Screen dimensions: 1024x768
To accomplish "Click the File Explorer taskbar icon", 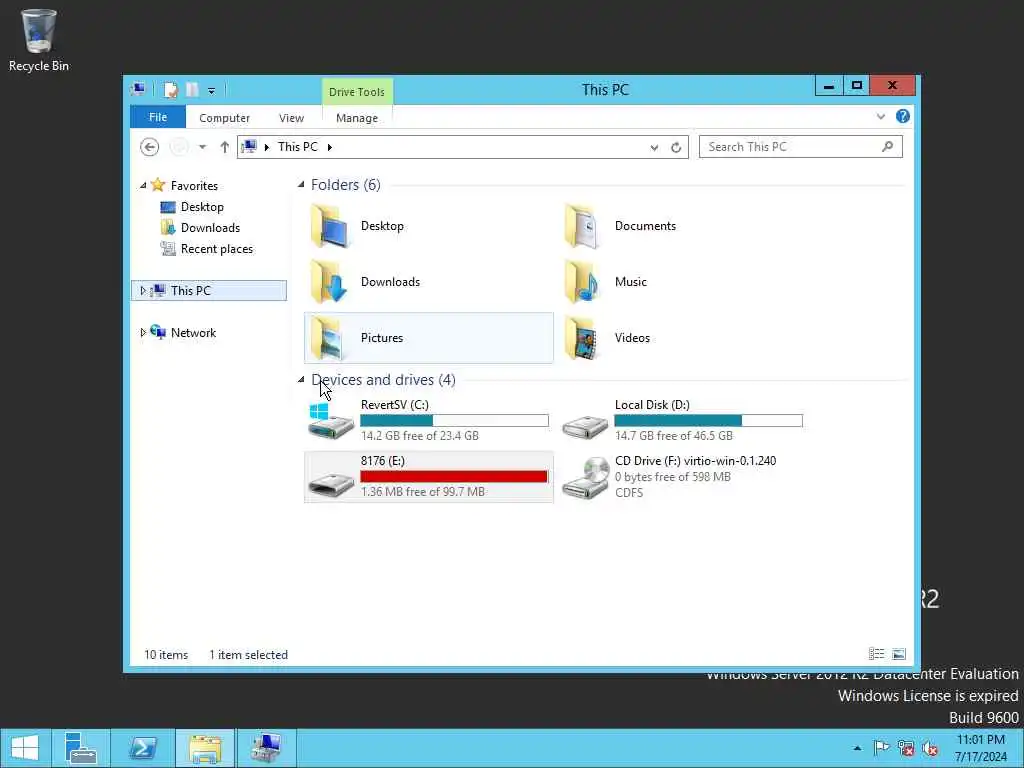I will coord(205,748).
